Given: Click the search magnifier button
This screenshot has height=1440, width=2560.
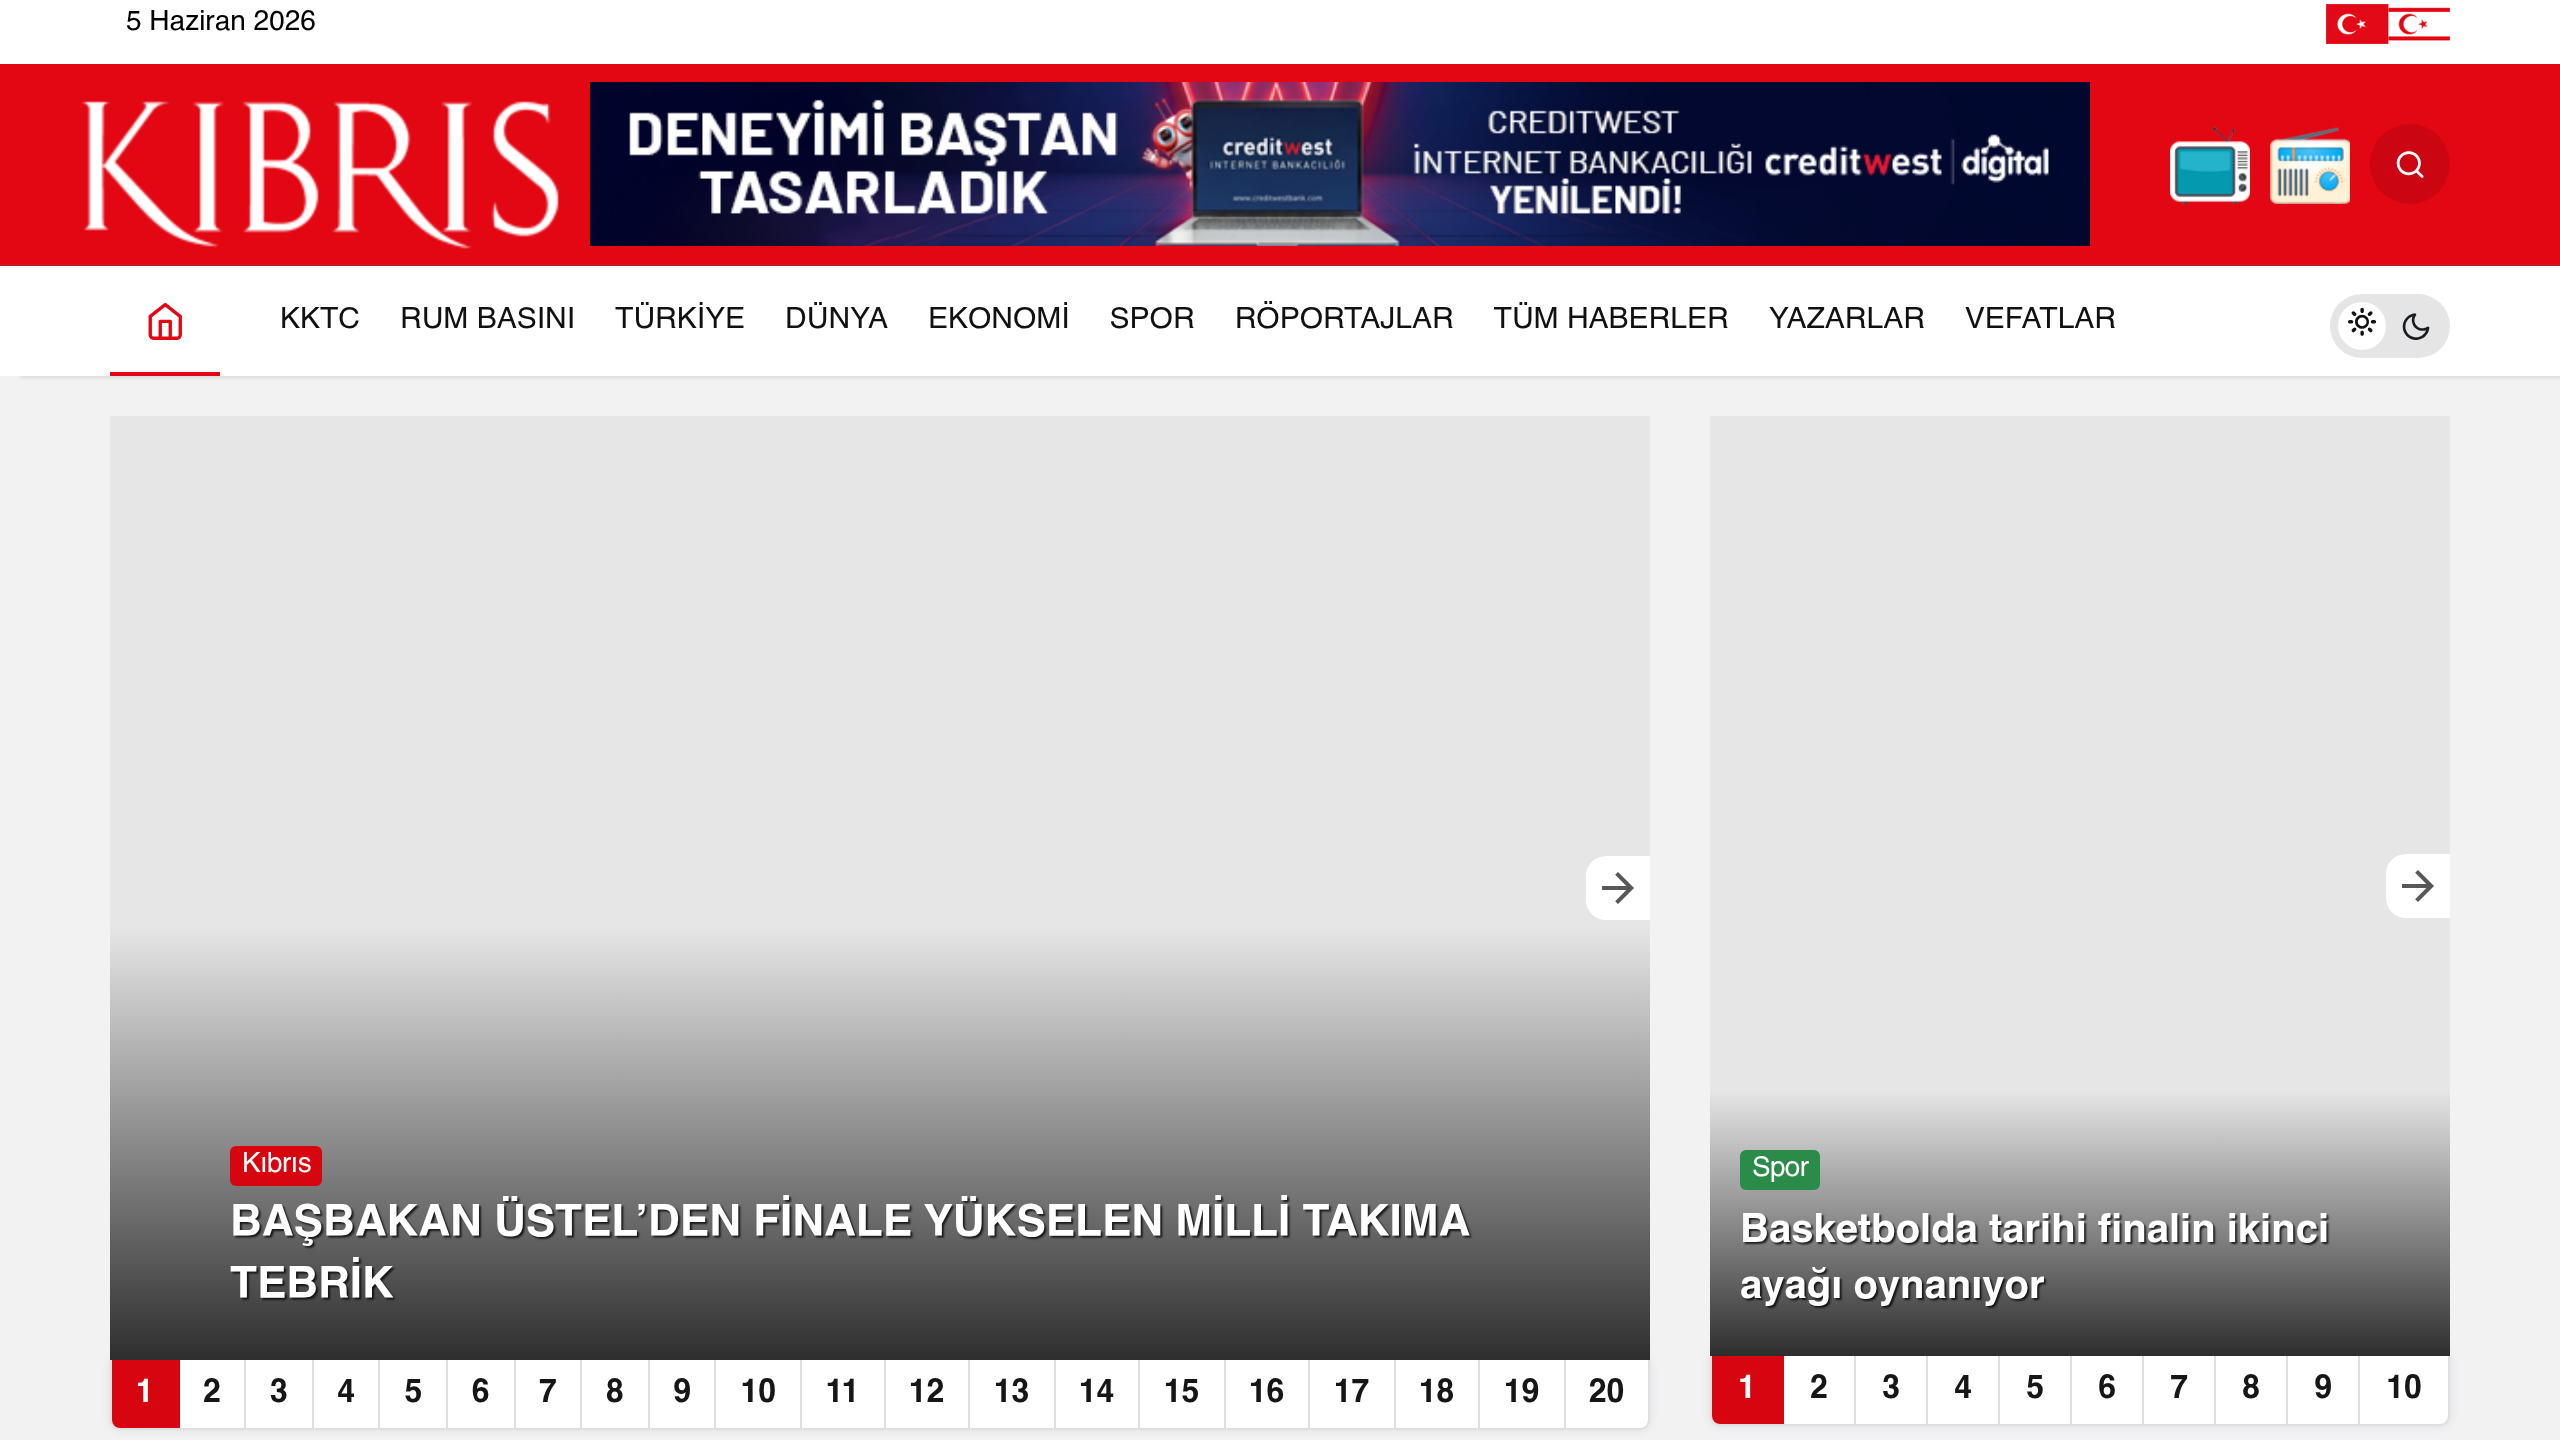Looking at the screenshot, I should pos(2410,164).
